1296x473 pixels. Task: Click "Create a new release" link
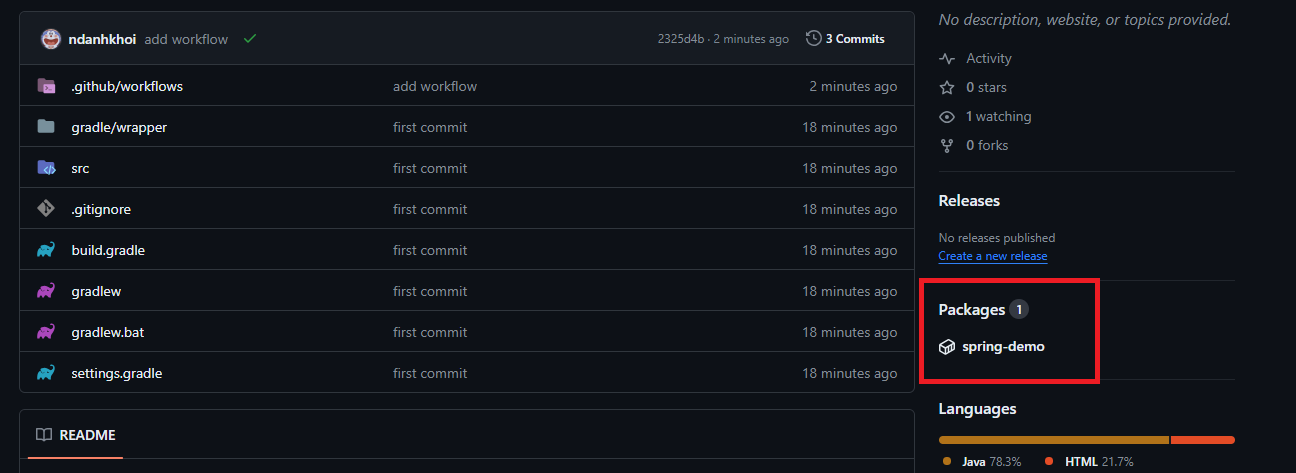[x=993, y=256]
